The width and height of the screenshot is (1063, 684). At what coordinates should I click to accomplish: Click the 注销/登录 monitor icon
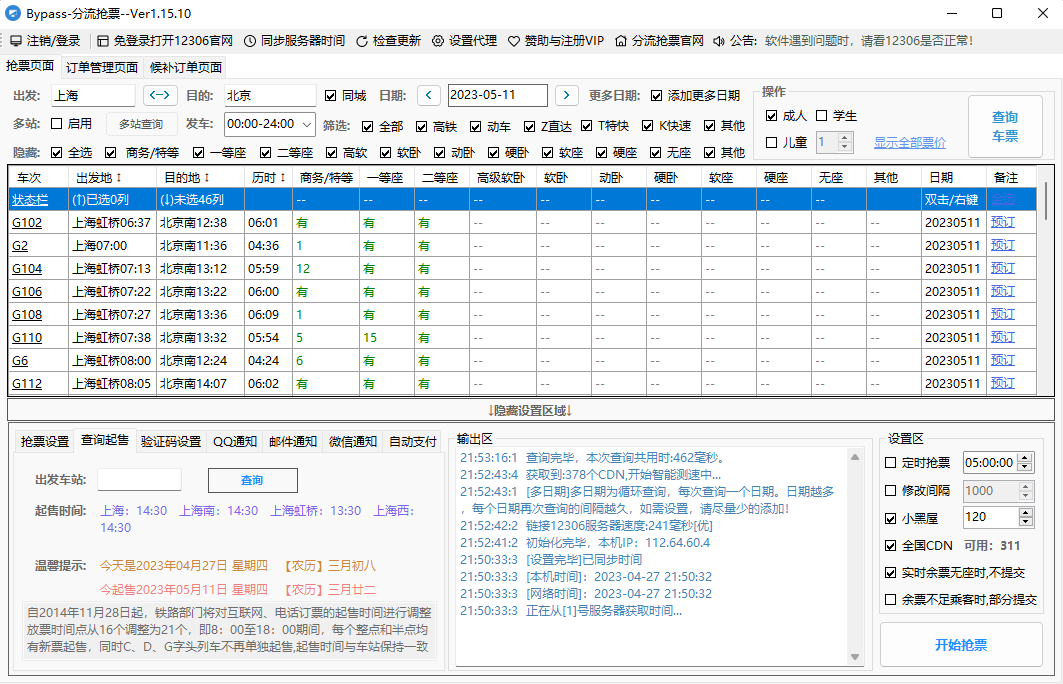pos(15,41)
